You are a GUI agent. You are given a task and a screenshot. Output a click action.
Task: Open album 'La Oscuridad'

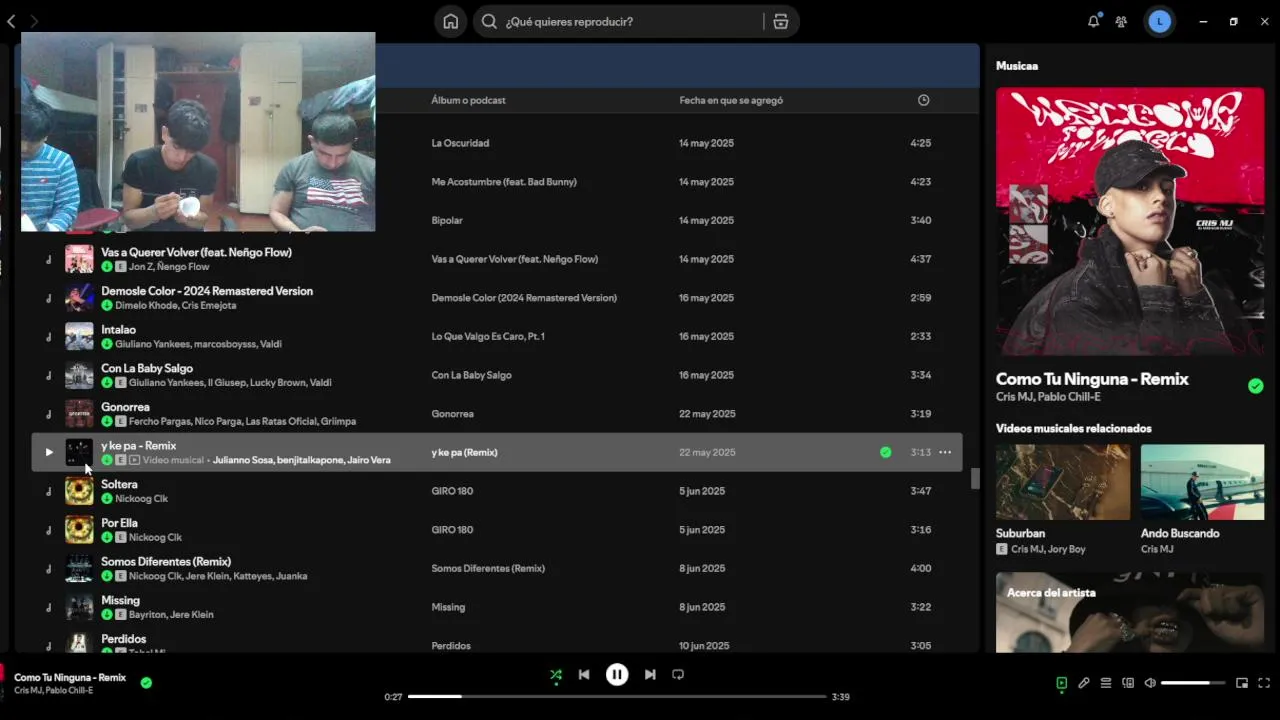[x=460, y=143]
